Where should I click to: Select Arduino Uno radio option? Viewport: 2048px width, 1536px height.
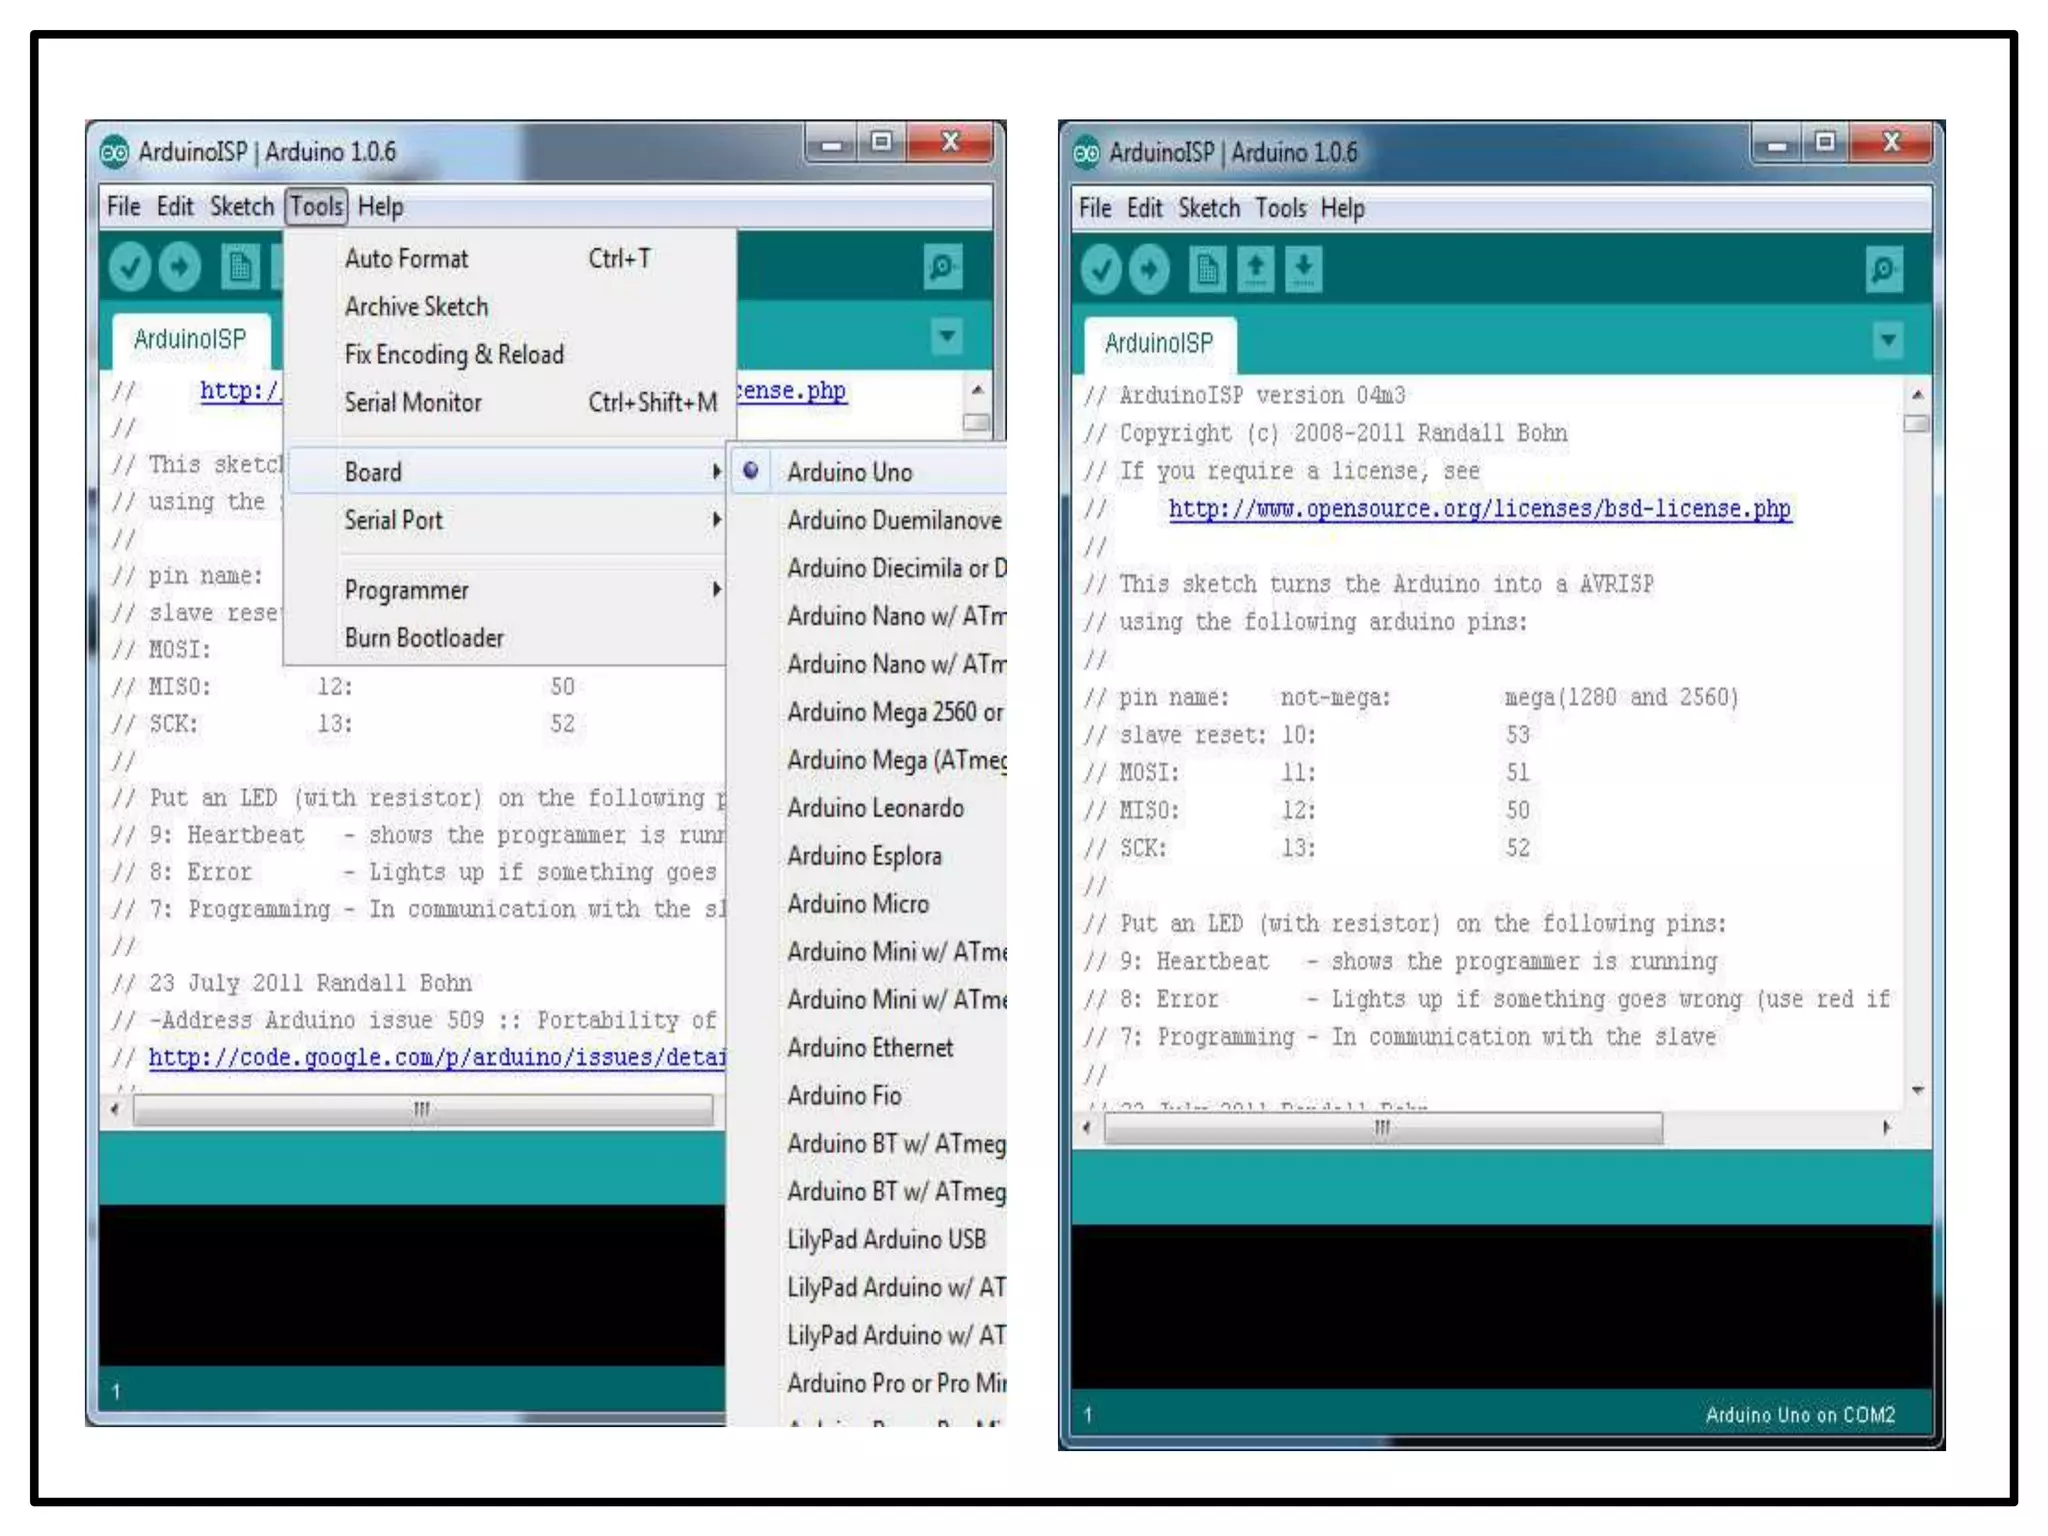pos(848,472)
